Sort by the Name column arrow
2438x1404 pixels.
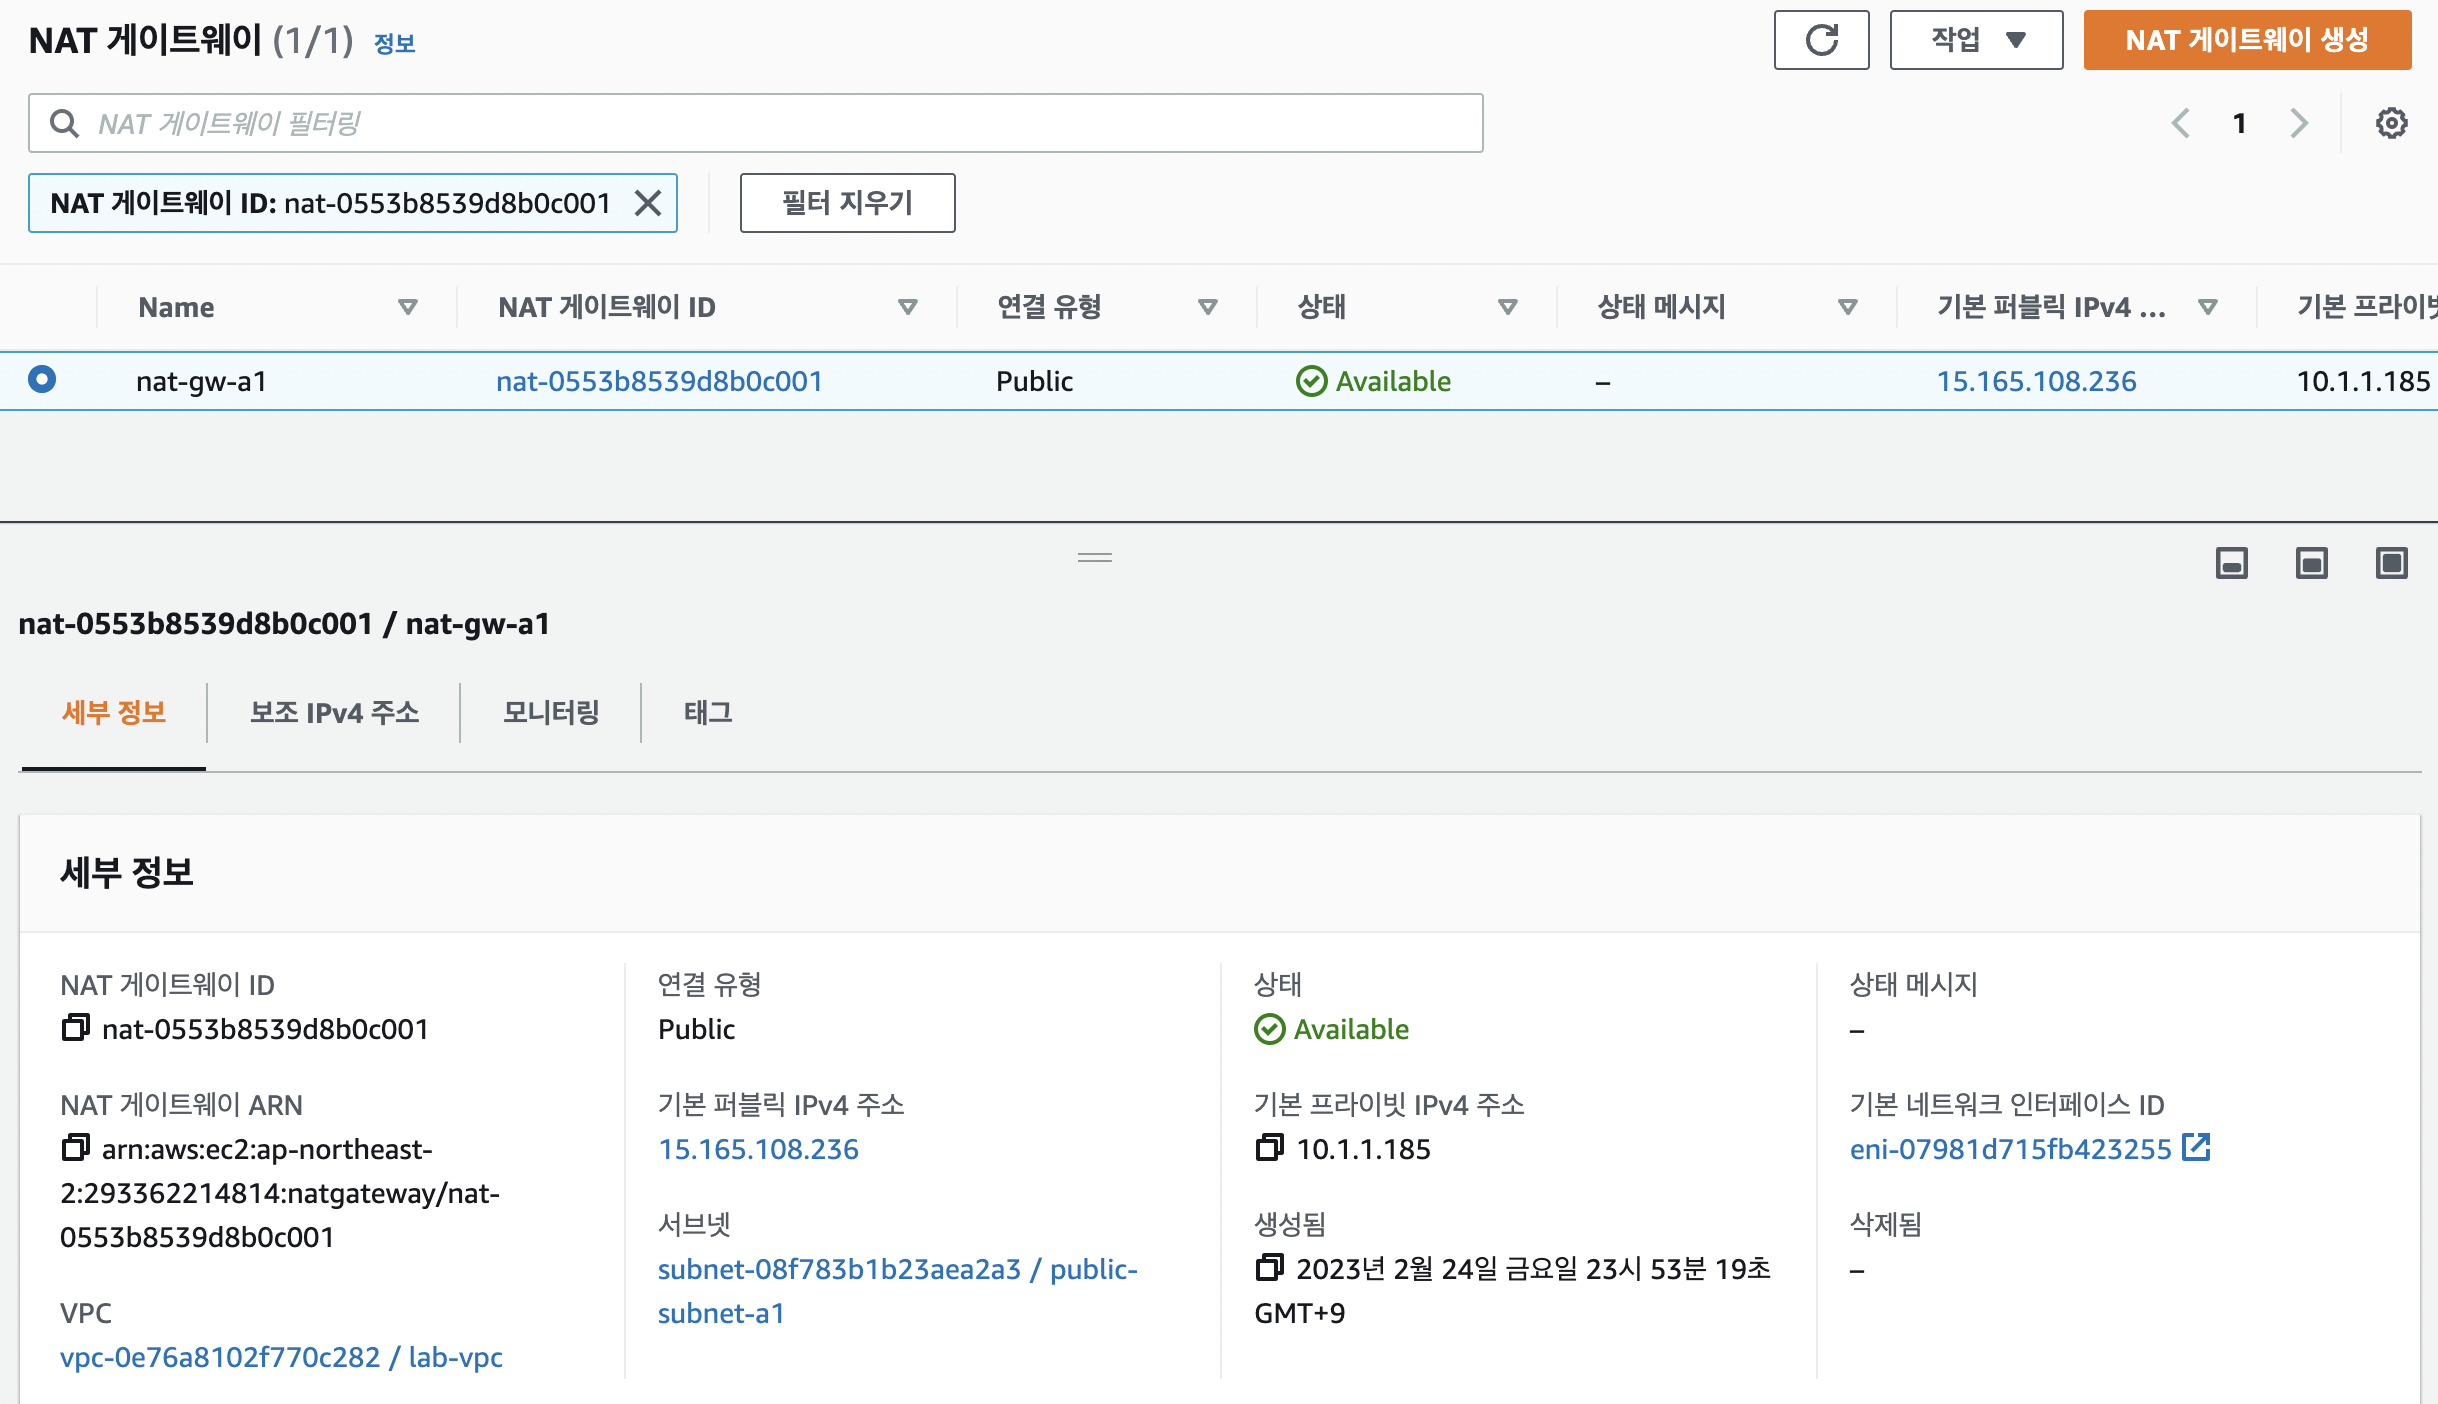[x=407, y=307]
